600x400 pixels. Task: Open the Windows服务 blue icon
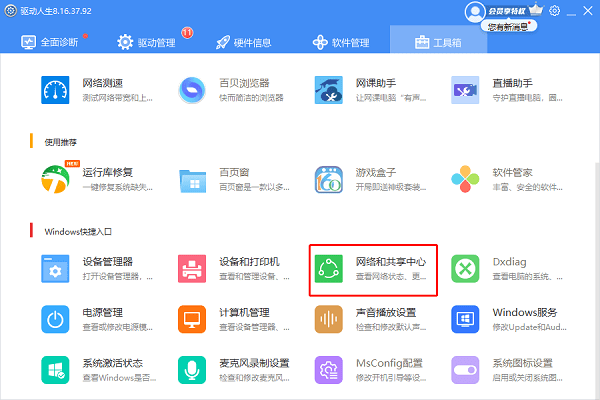tap(465, 319)
